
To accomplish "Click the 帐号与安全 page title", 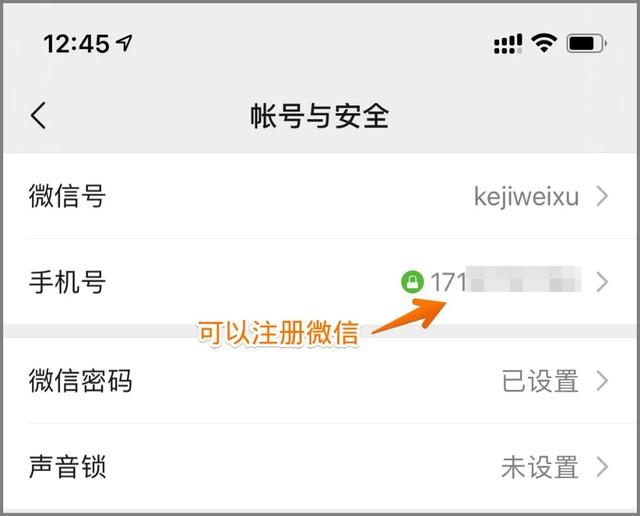I will click(x=320, y=116).
